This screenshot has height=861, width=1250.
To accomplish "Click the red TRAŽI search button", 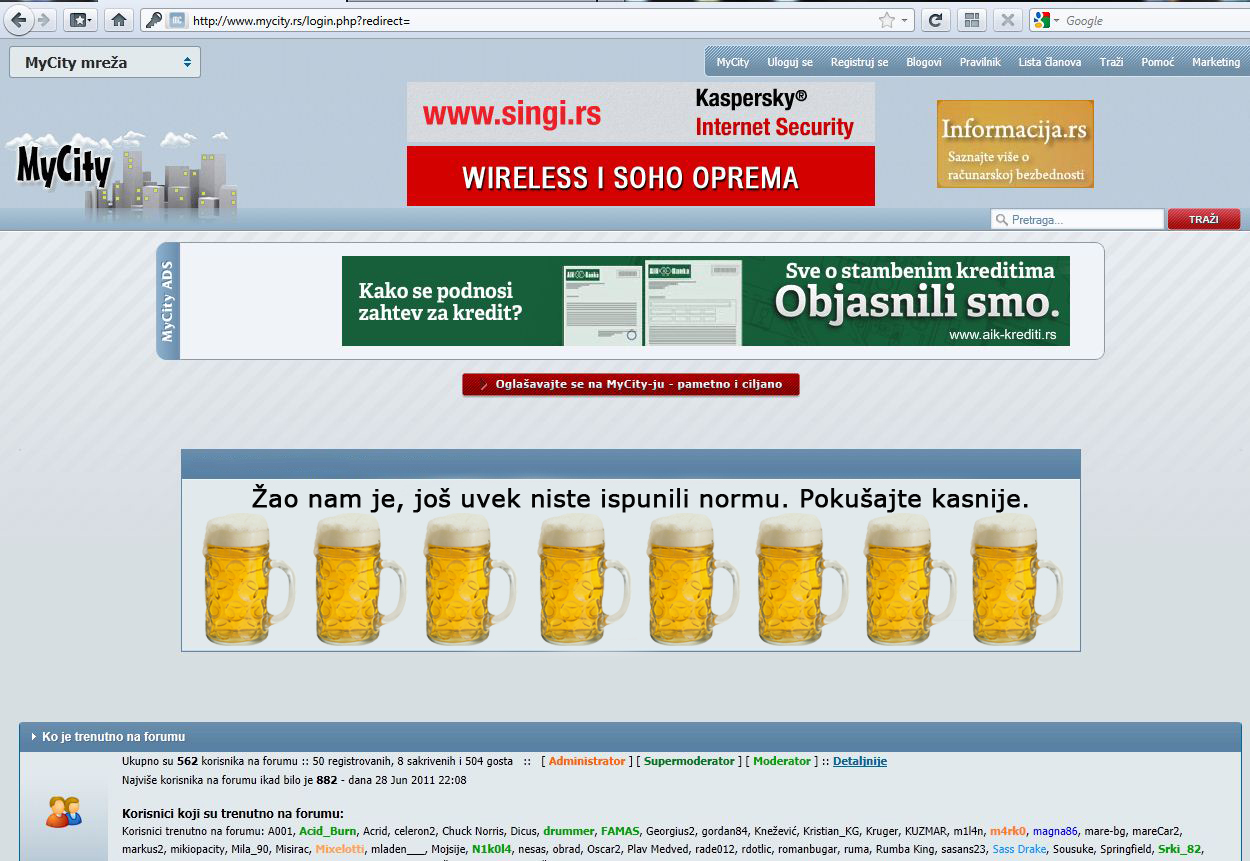I will coord(1204,219).
